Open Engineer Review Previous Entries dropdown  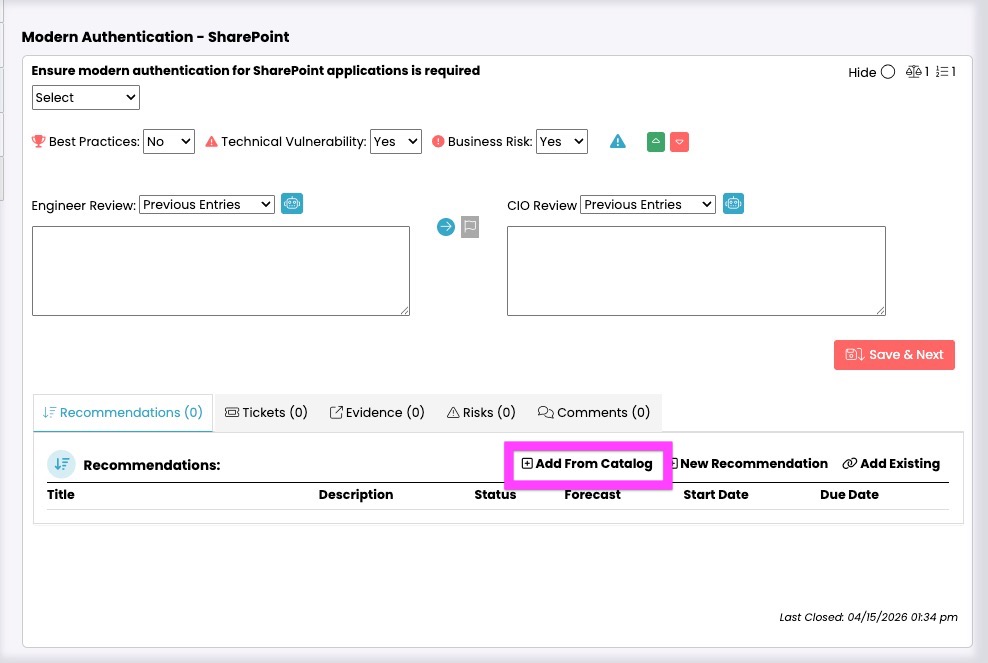coord(207,205)
